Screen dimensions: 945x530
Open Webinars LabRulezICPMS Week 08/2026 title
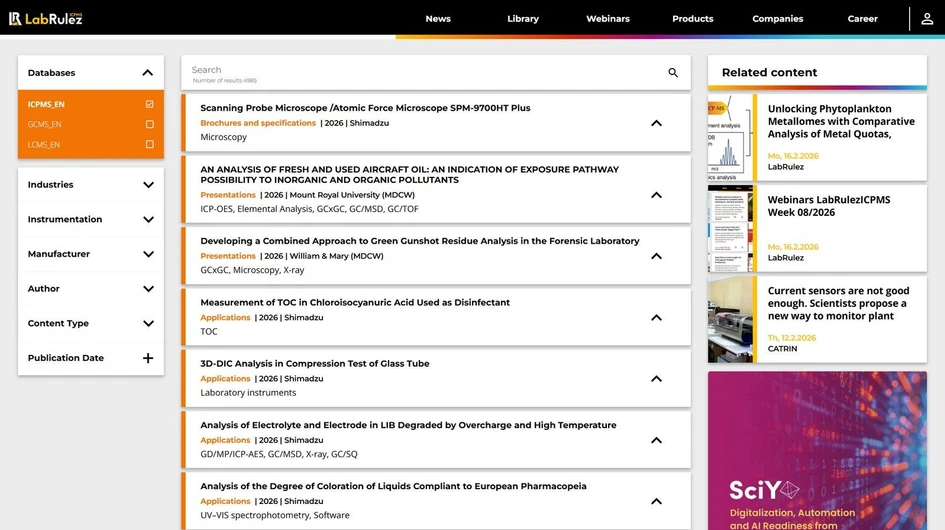click(x=829, y=206)
